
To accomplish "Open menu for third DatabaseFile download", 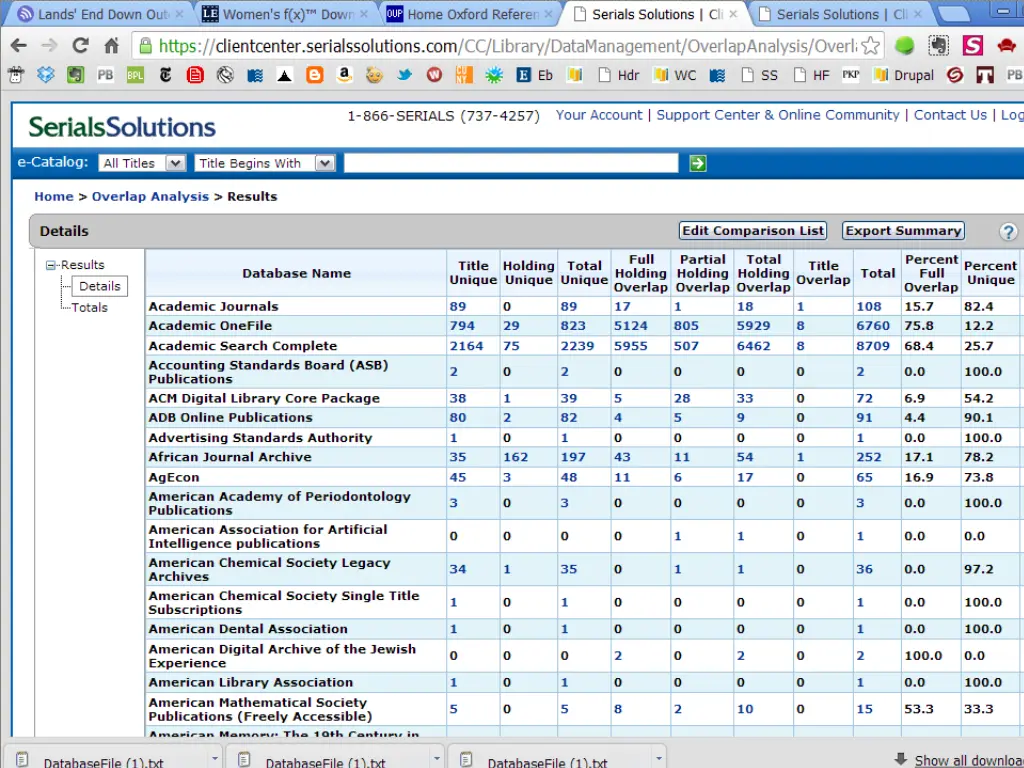I will (x=658, y=758).
